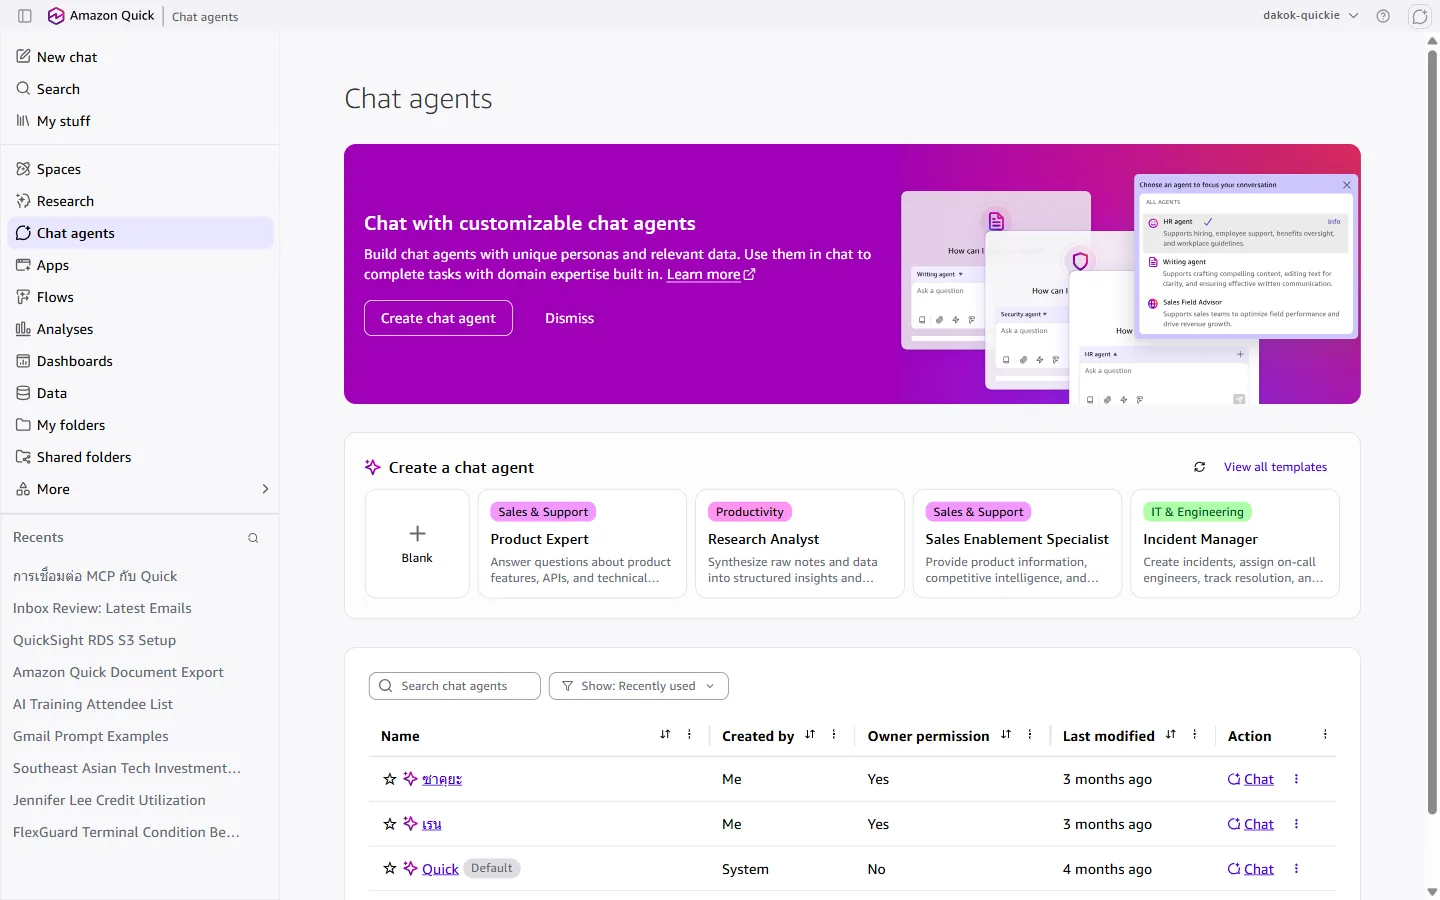Open the Quick agent name link
The image size is (1440, 900).
click(440, 869)
